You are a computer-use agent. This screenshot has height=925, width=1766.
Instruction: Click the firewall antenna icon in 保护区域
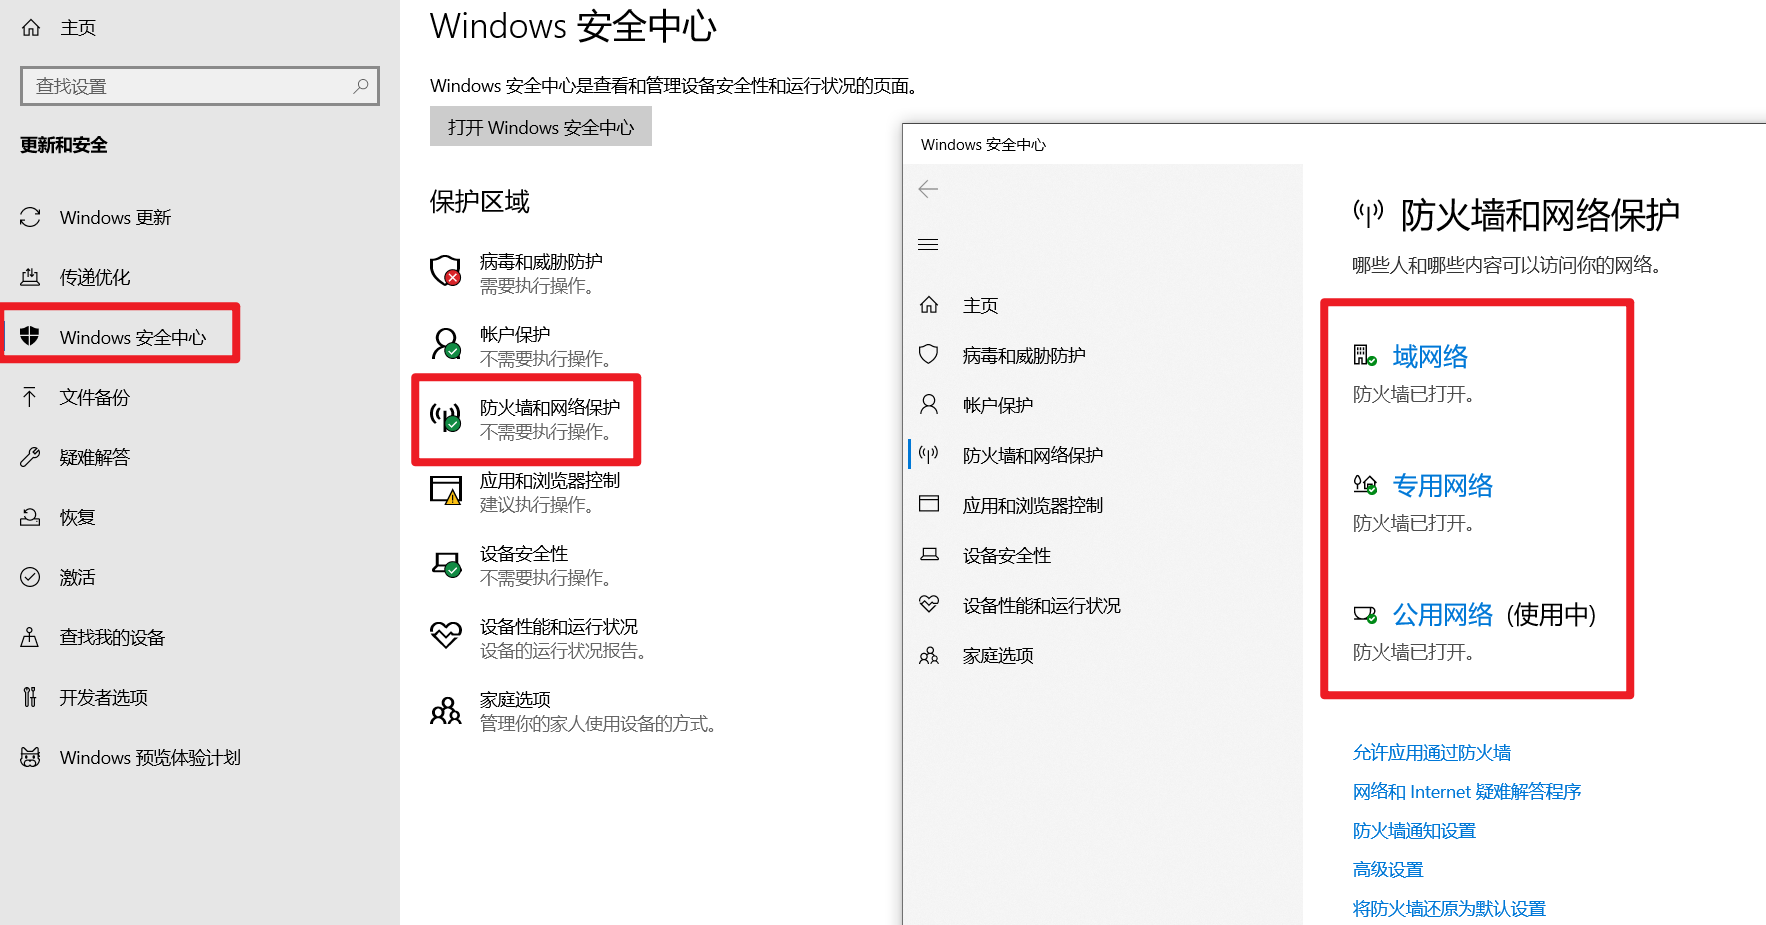446,416
